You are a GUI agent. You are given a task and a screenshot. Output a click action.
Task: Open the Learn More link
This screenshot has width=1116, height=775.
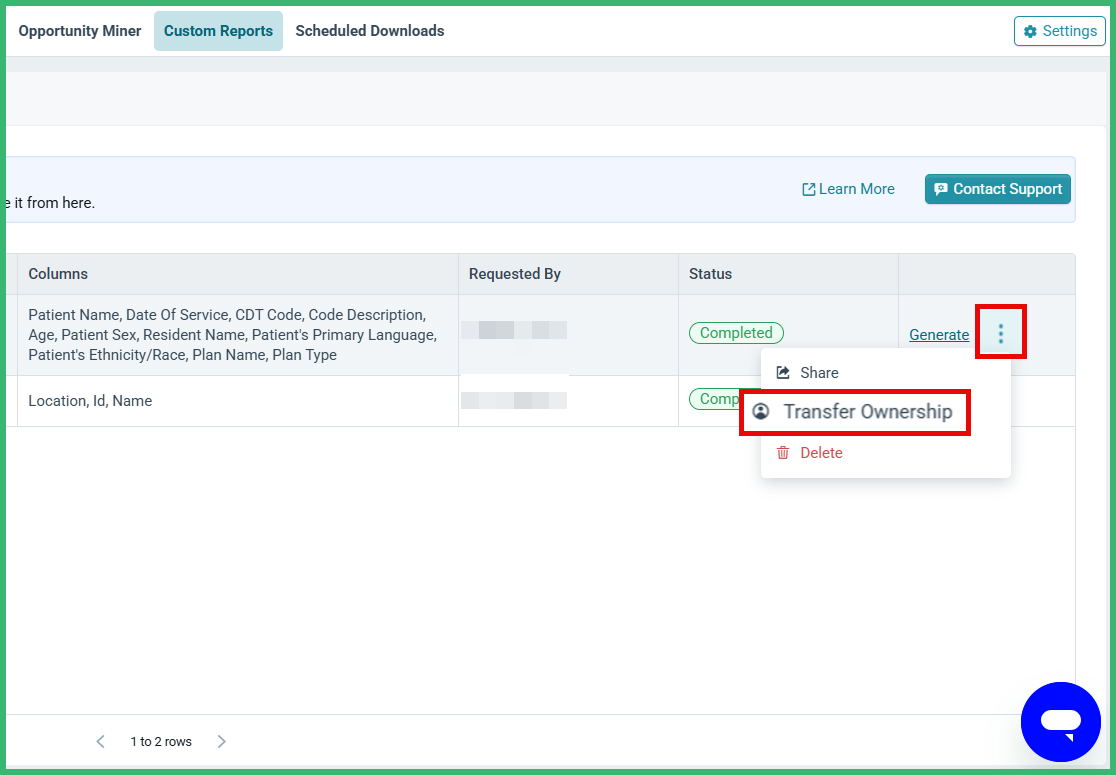(855, 188)
